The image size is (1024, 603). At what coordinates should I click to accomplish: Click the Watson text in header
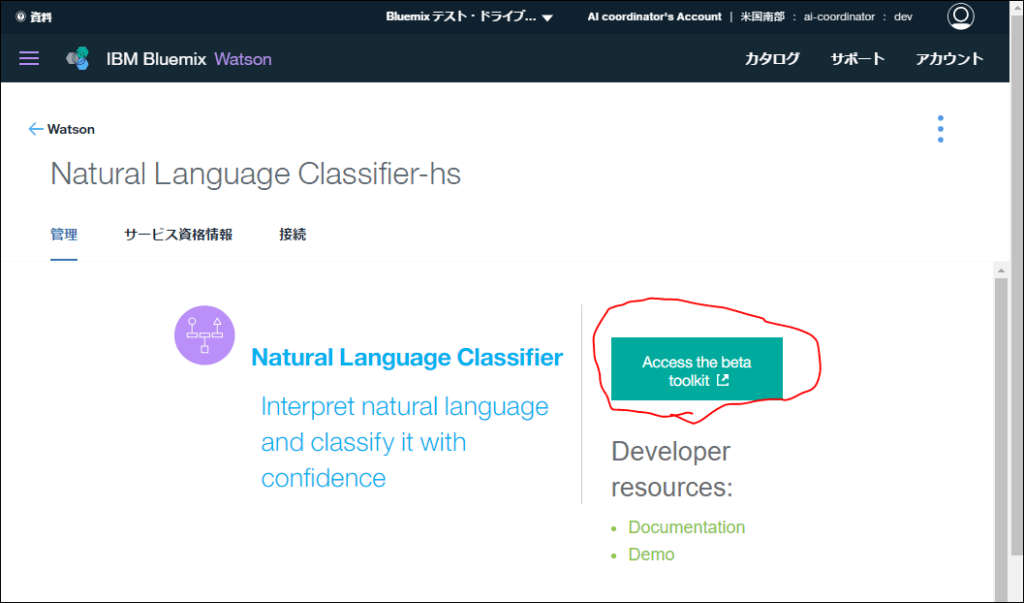(x=243, y=59)
